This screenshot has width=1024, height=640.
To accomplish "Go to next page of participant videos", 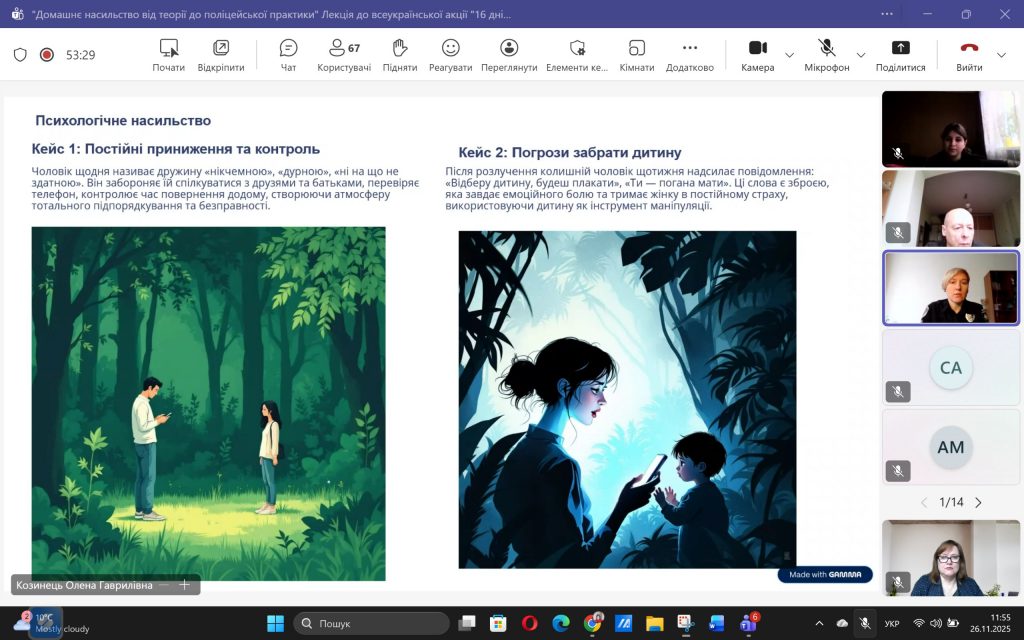I will click(x=978, y=502).
